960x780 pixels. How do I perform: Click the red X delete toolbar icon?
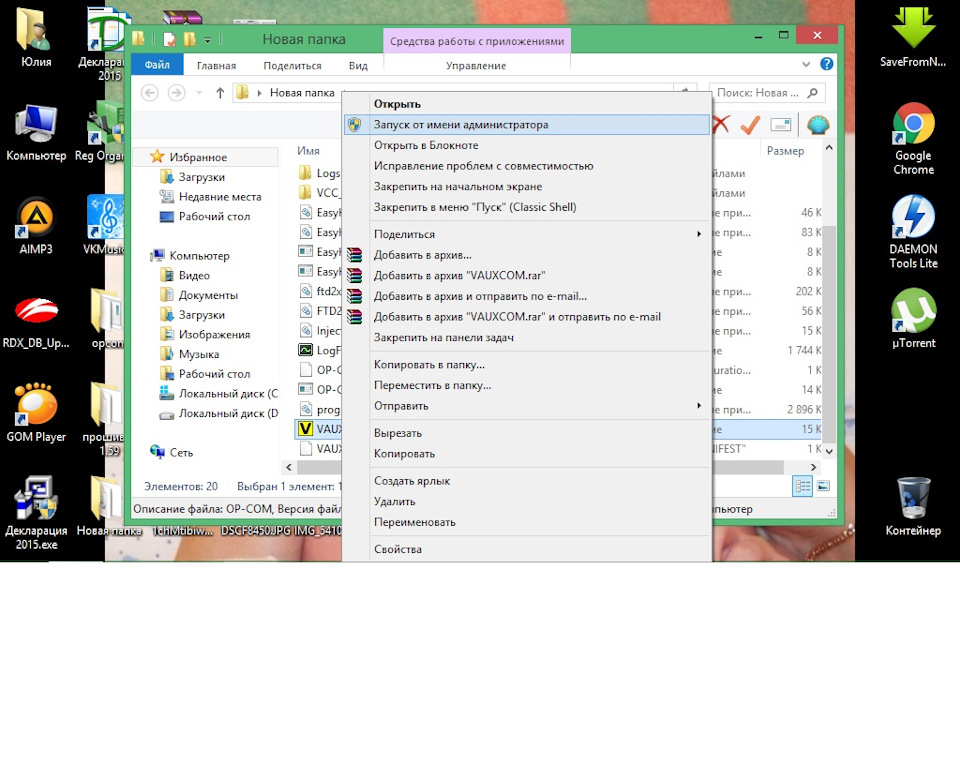coord(721,124)
